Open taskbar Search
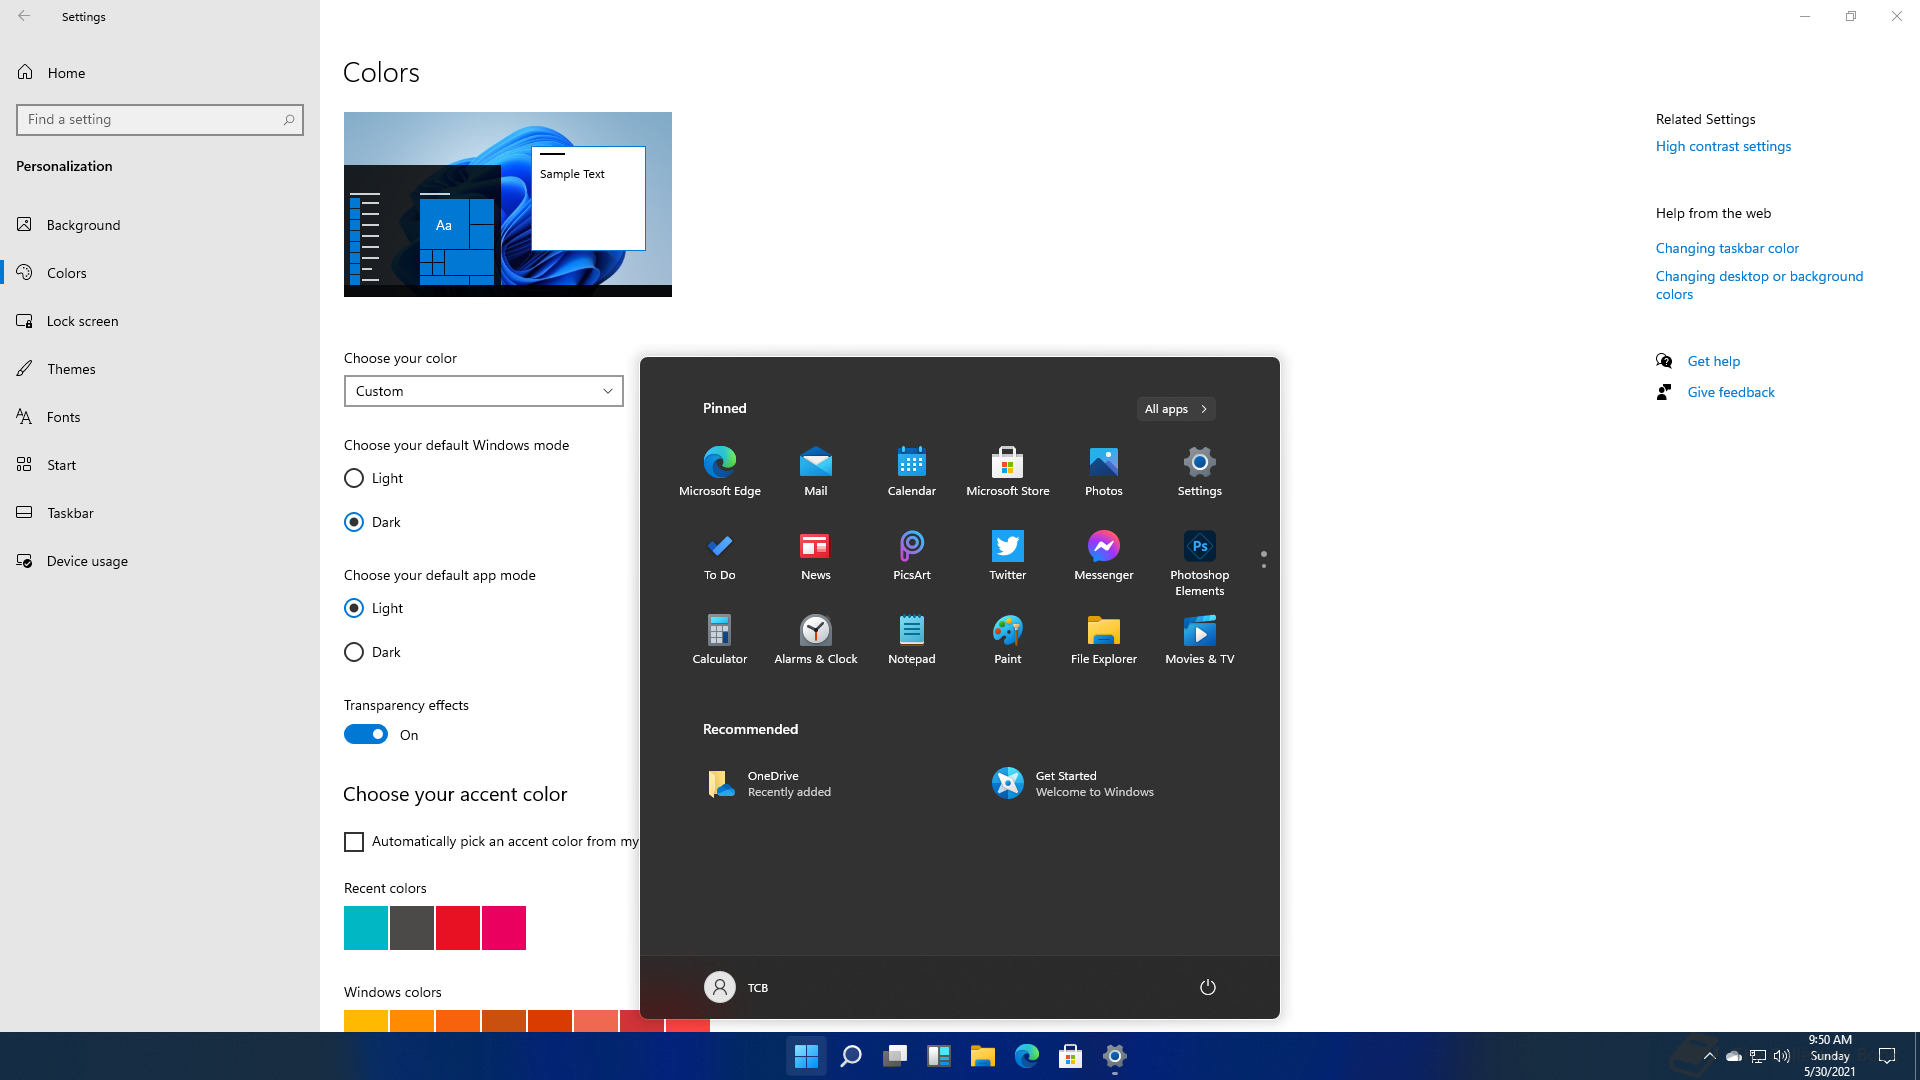 tap(851, 1056)
